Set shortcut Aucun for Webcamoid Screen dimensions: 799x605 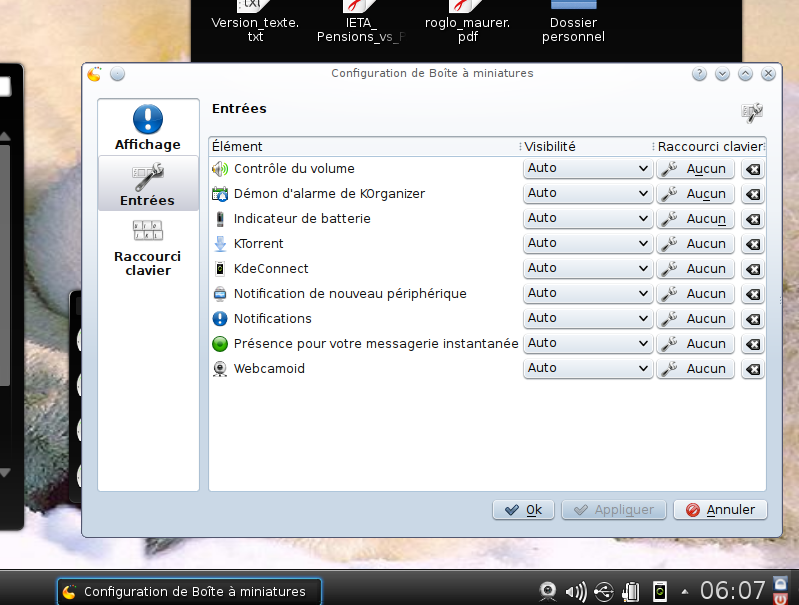[x=696, y=369]
